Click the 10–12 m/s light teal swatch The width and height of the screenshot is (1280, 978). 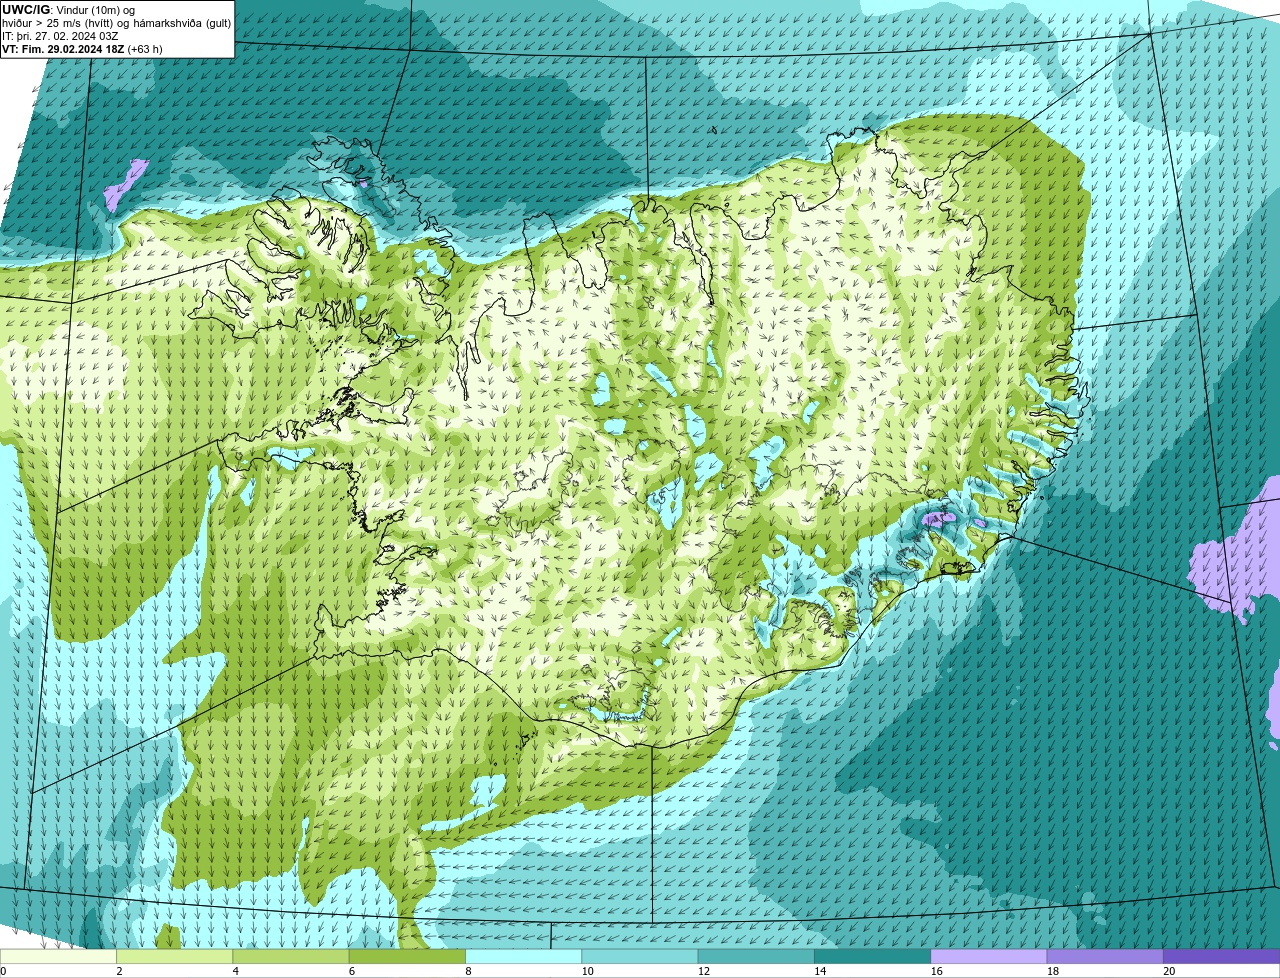coord(640,956)
